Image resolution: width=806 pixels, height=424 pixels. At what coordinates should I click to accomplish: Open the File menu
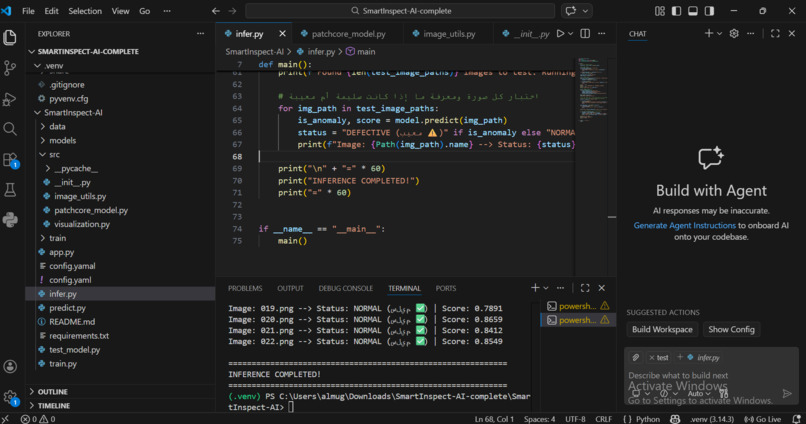coord(28,11)
